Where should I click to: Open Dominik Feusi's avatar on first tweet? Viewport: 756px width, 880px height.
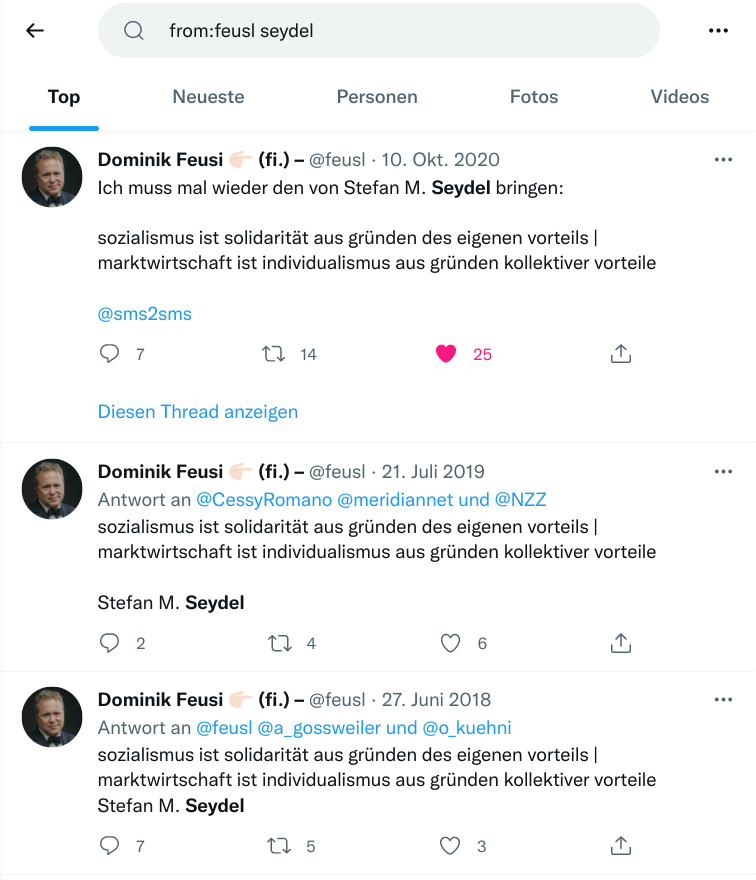point(52,177)
